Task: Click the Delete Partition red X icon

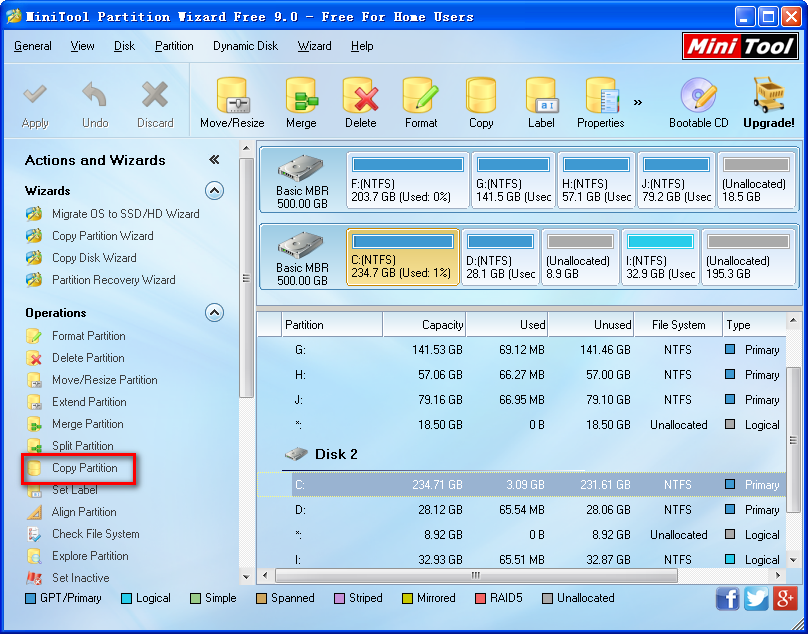Action: (34, 358)
